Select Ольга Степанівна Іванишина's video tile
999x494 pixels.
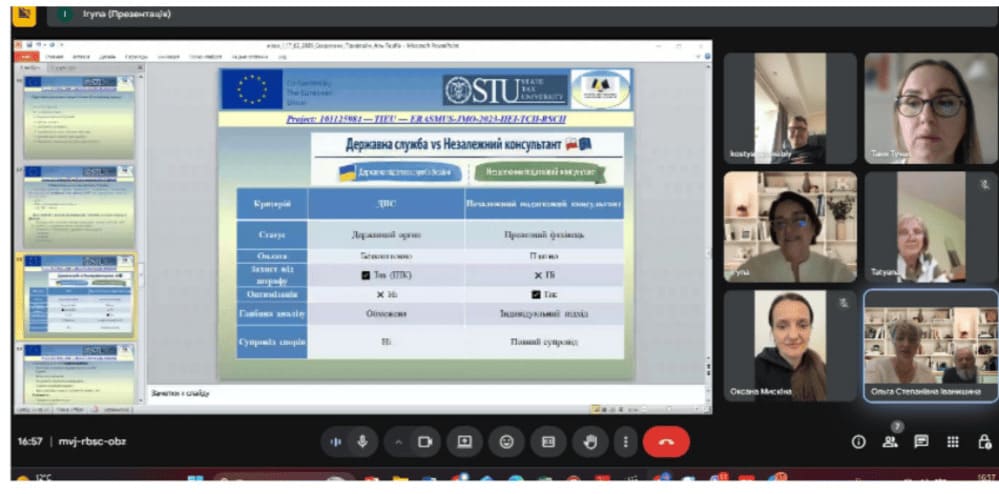click(x=930, y=345)
